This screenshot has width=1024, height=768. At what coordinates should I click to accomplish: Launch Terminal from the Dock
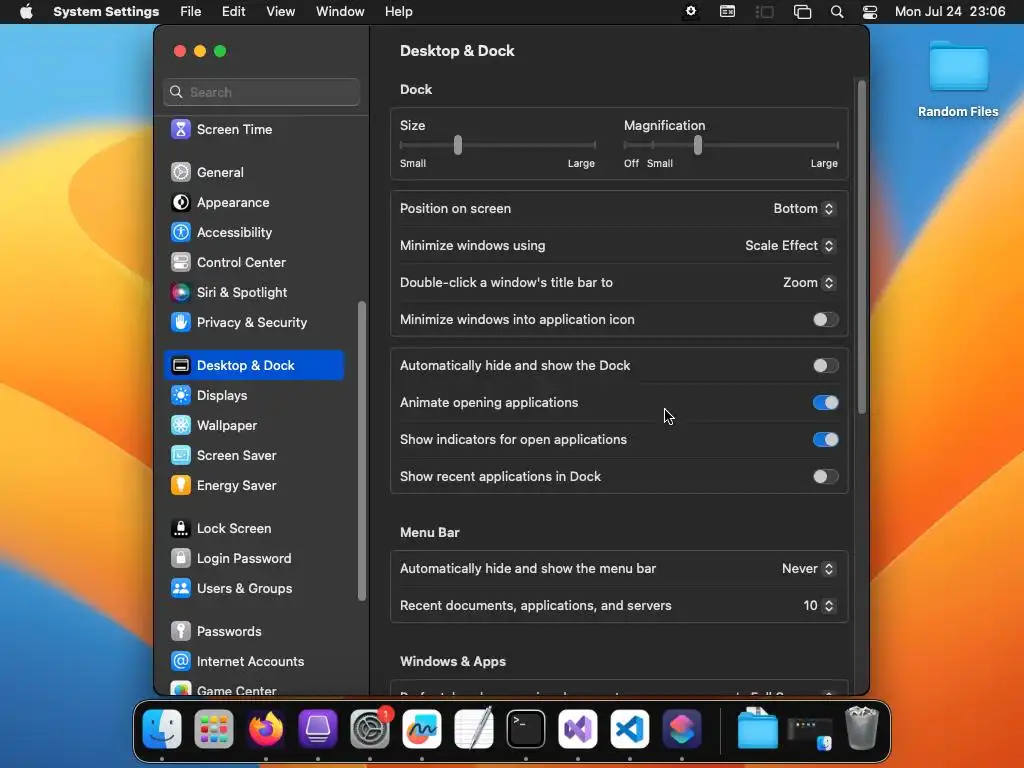[x=526, y=729]
